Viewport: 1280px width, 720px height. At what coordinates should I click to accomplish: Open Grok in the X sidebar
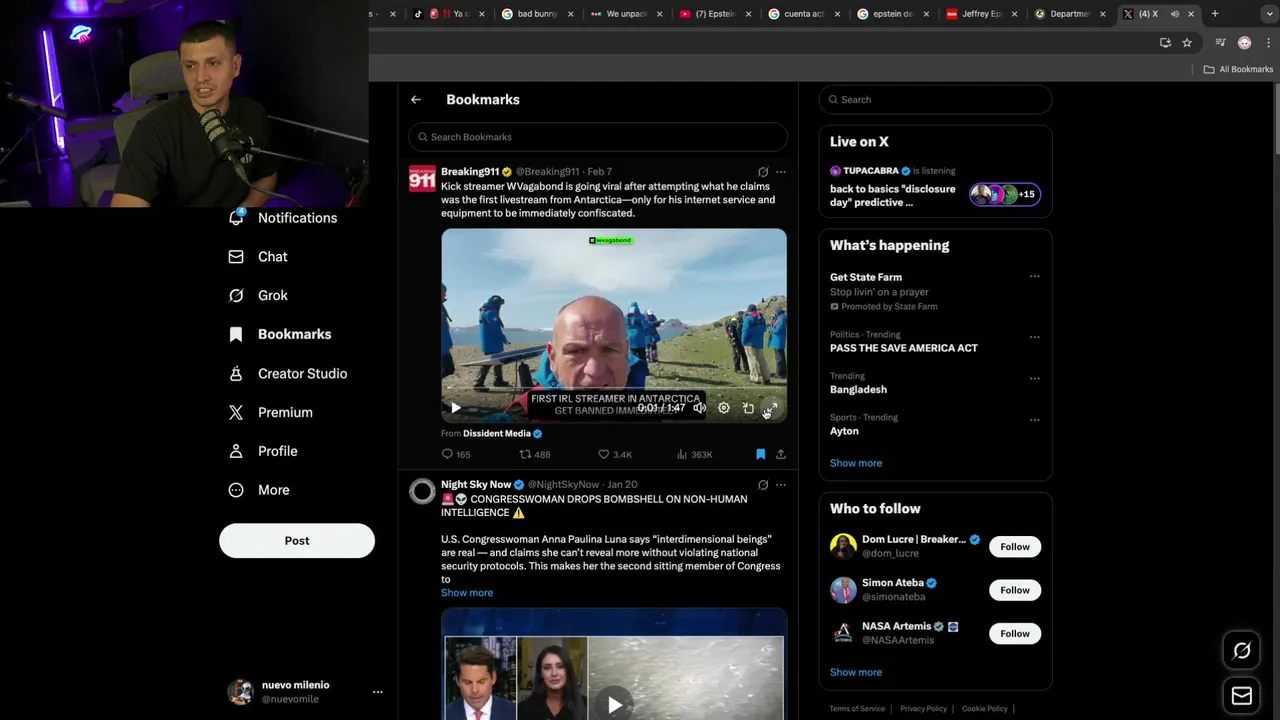pyautogui.click(x=258, y=296)
